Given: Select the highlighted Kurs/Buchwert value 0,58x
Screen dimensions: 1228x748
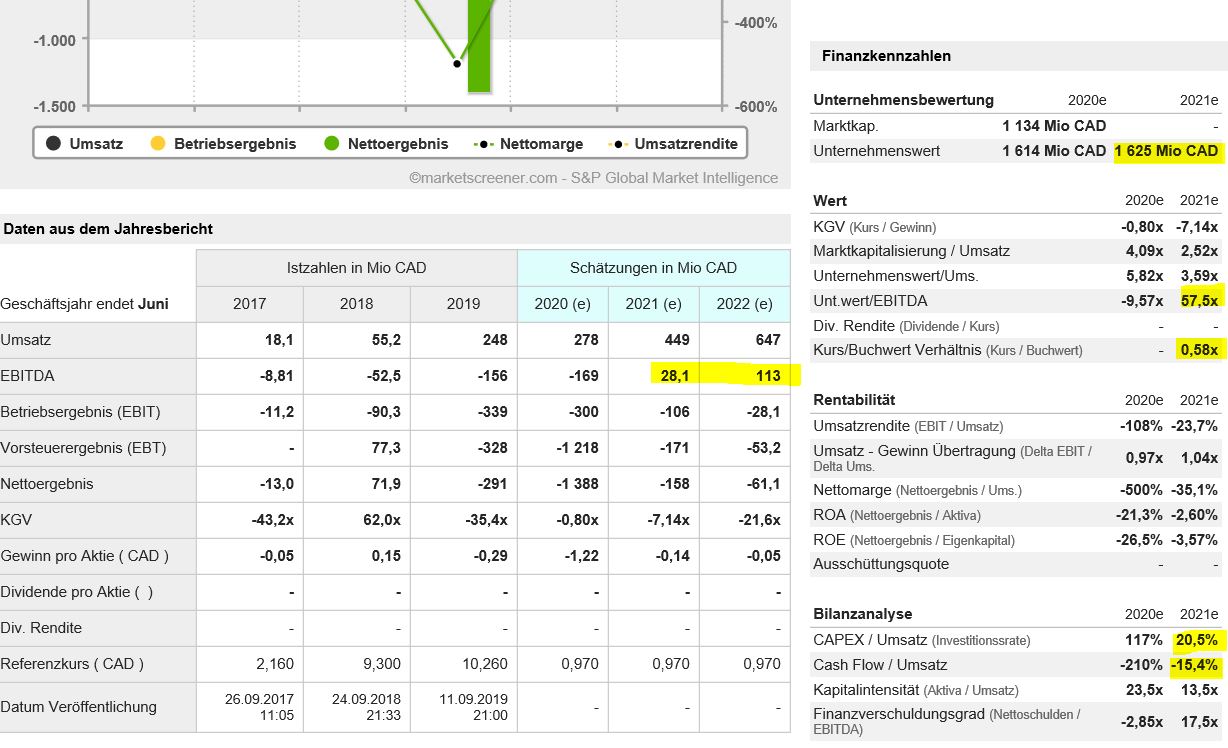Looking at the screenshot, I should point(1201,350).
